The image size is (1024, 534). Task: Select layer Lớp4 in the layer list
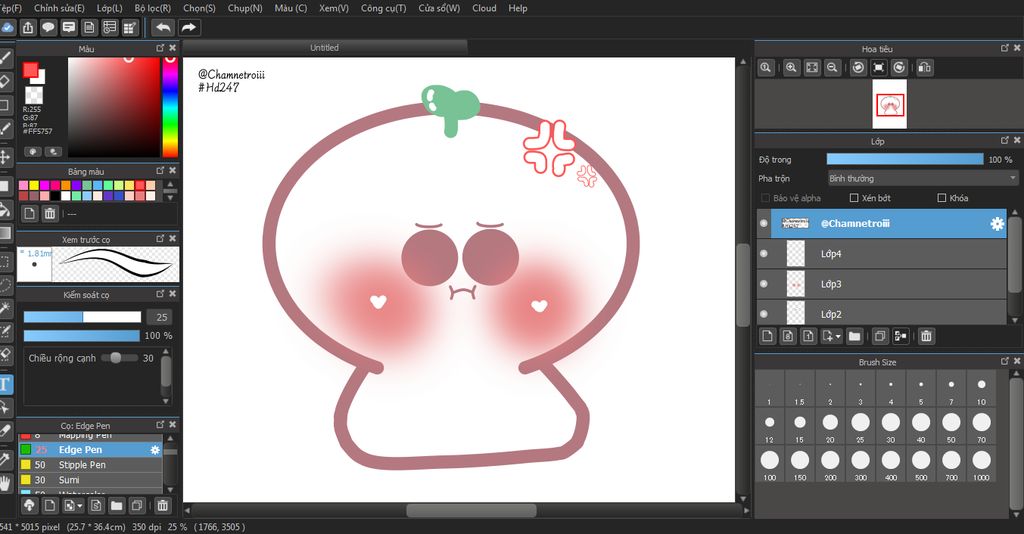[x=882, y=254]
